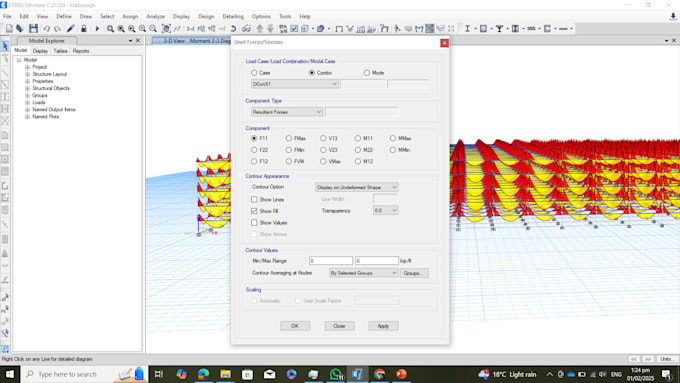Open the Define menu
This screenshot has width=680, height=383.
coord(64,16)
